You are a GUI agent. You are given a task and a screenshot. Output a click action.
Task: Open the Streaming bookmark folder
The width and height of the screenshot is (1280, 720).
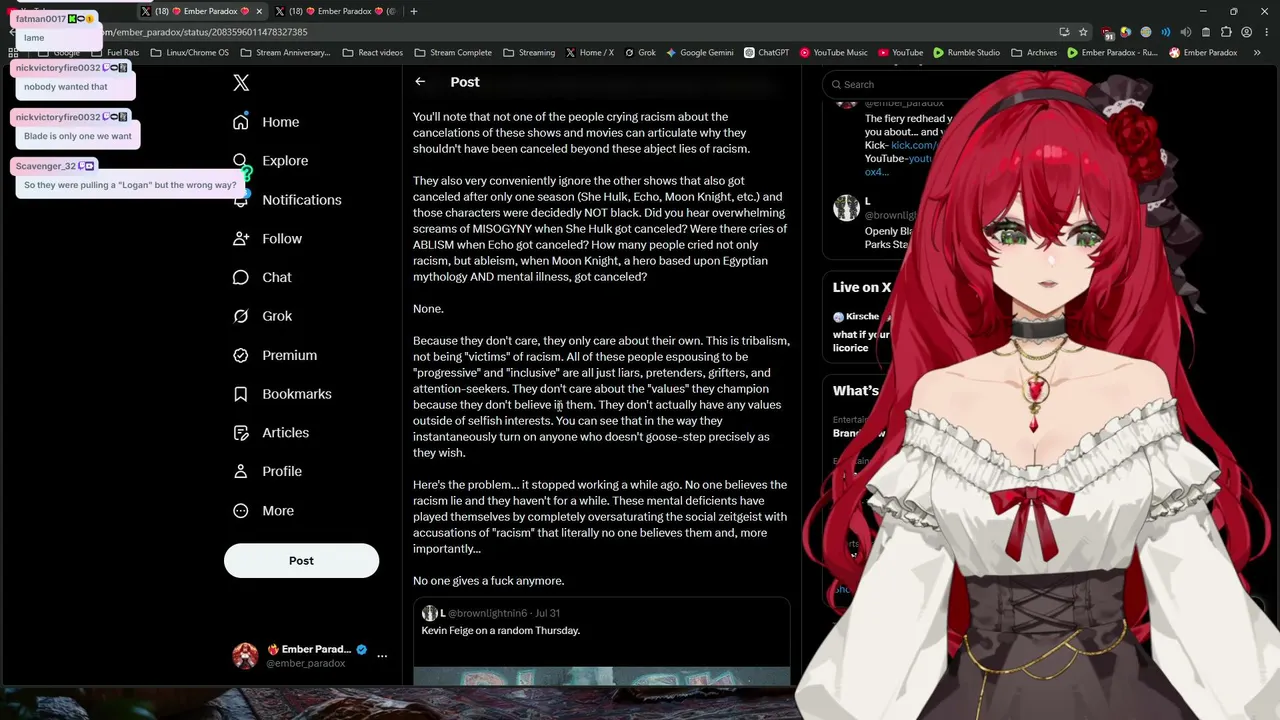click(x=529, y=52)
